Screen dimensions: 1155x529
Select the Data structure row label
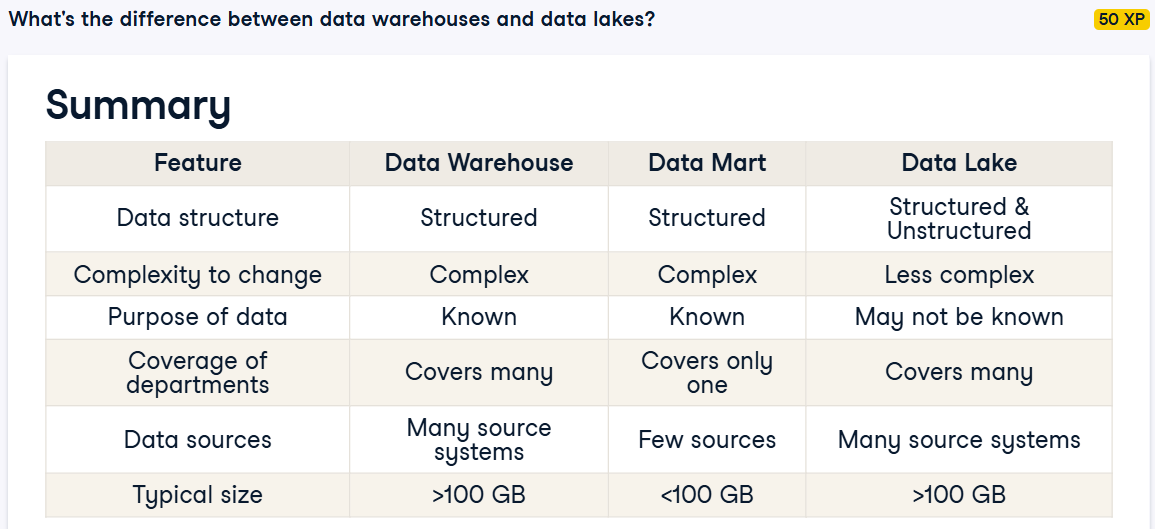pos(197,218)
